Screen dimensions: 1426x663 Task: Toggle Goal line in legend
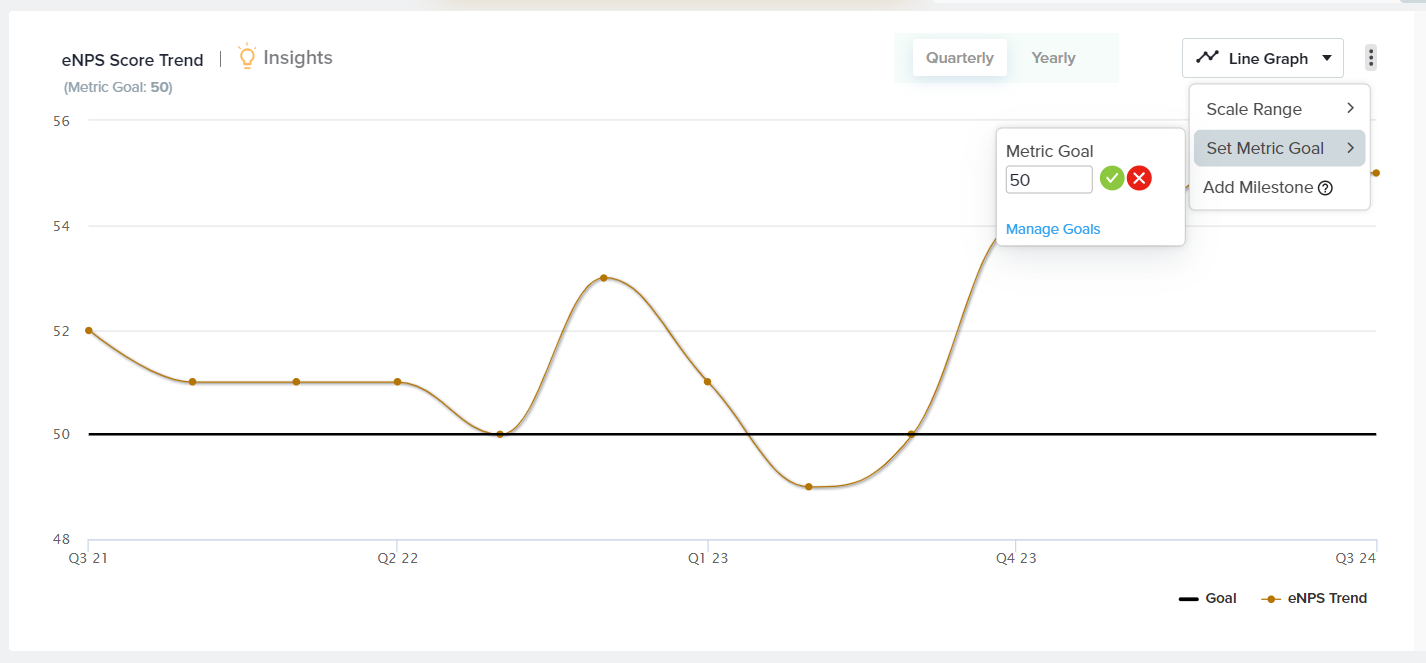click(1208, 598)
